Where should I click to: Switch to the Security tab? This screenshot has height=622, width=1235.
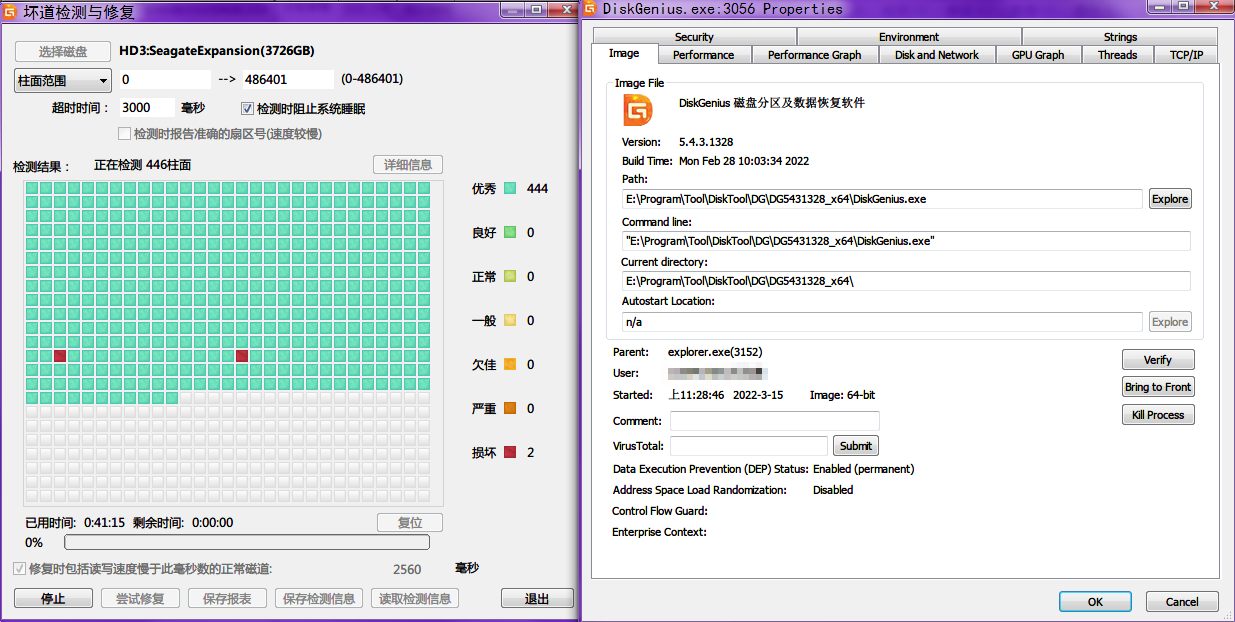click(x=694, y=37)
